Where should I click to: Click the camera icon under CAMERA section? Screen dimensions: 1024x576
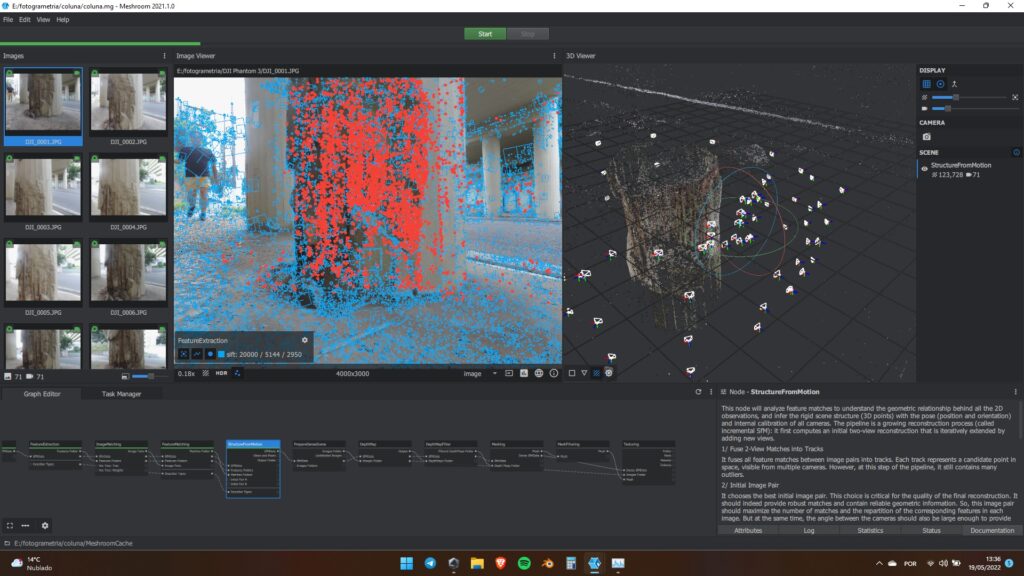927,136
